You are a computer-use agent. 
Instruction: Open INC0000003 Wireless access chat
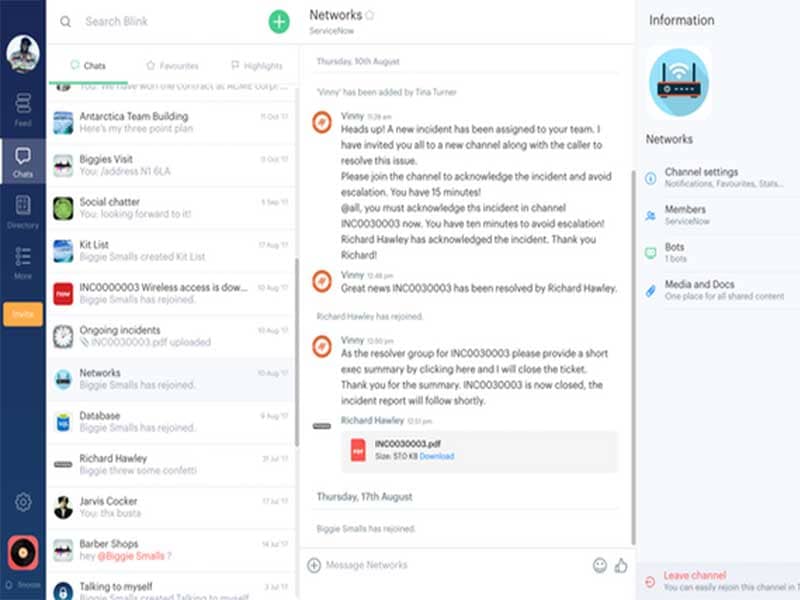pos(171,294)
